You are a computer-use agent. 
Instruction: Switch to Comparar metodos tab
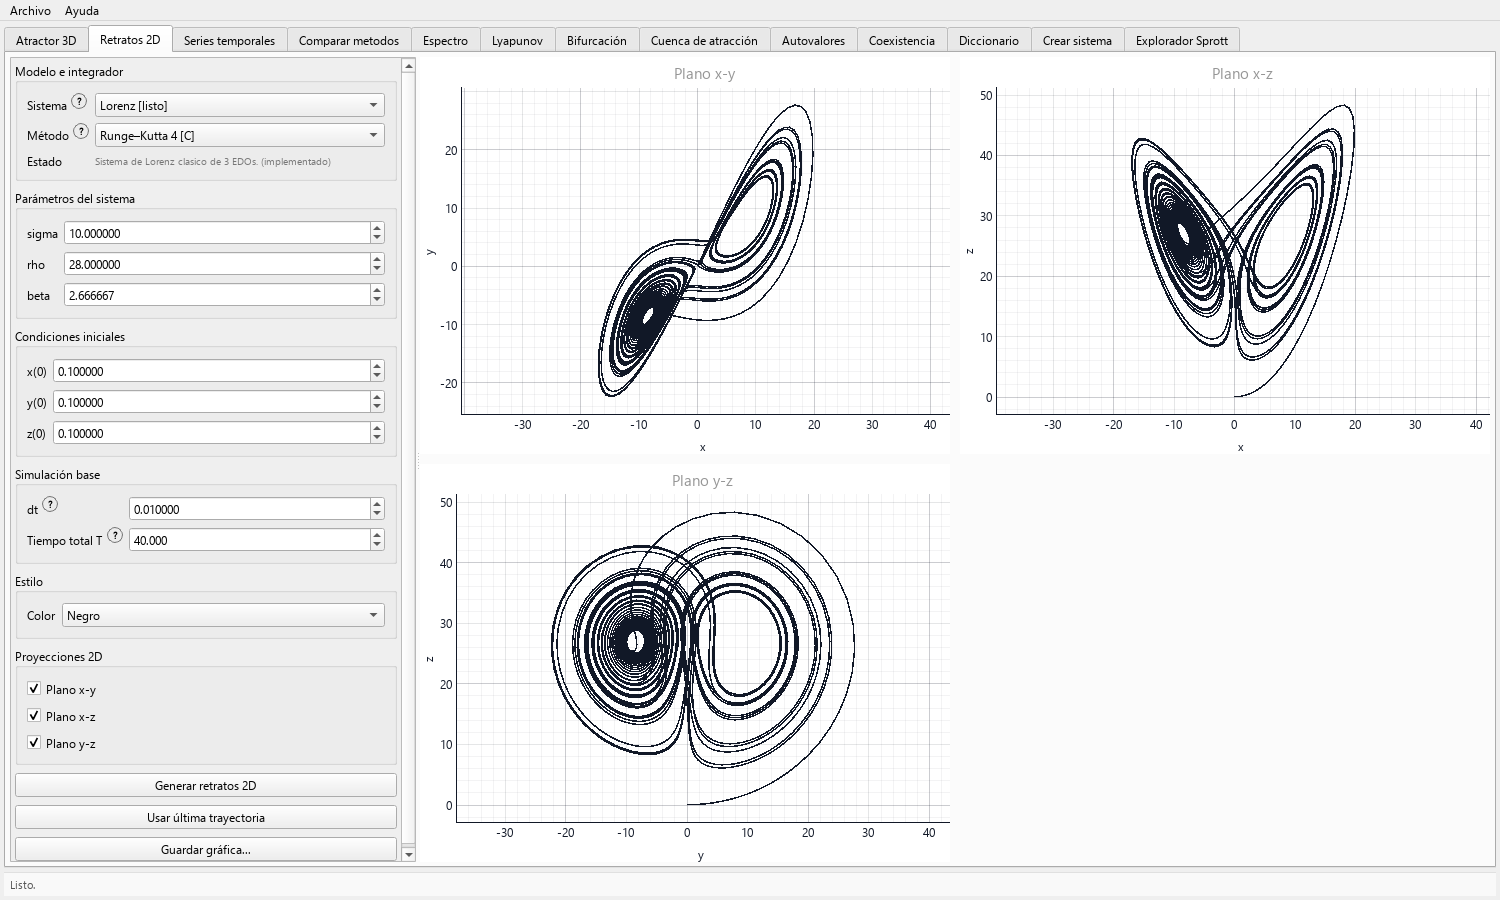coord(349,40)
